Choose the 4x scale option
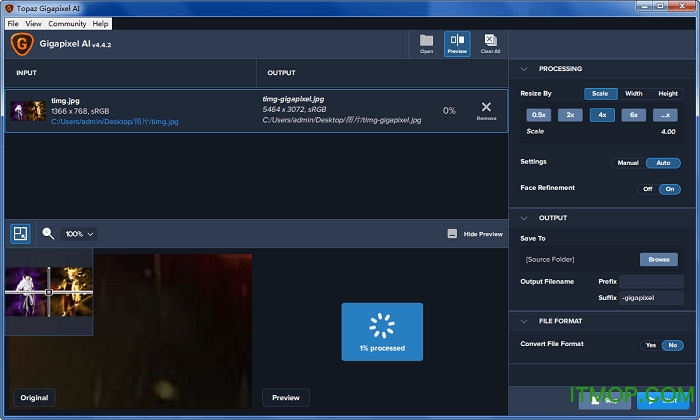This screenshot has width=700, height=420. [x=602, y=115]
